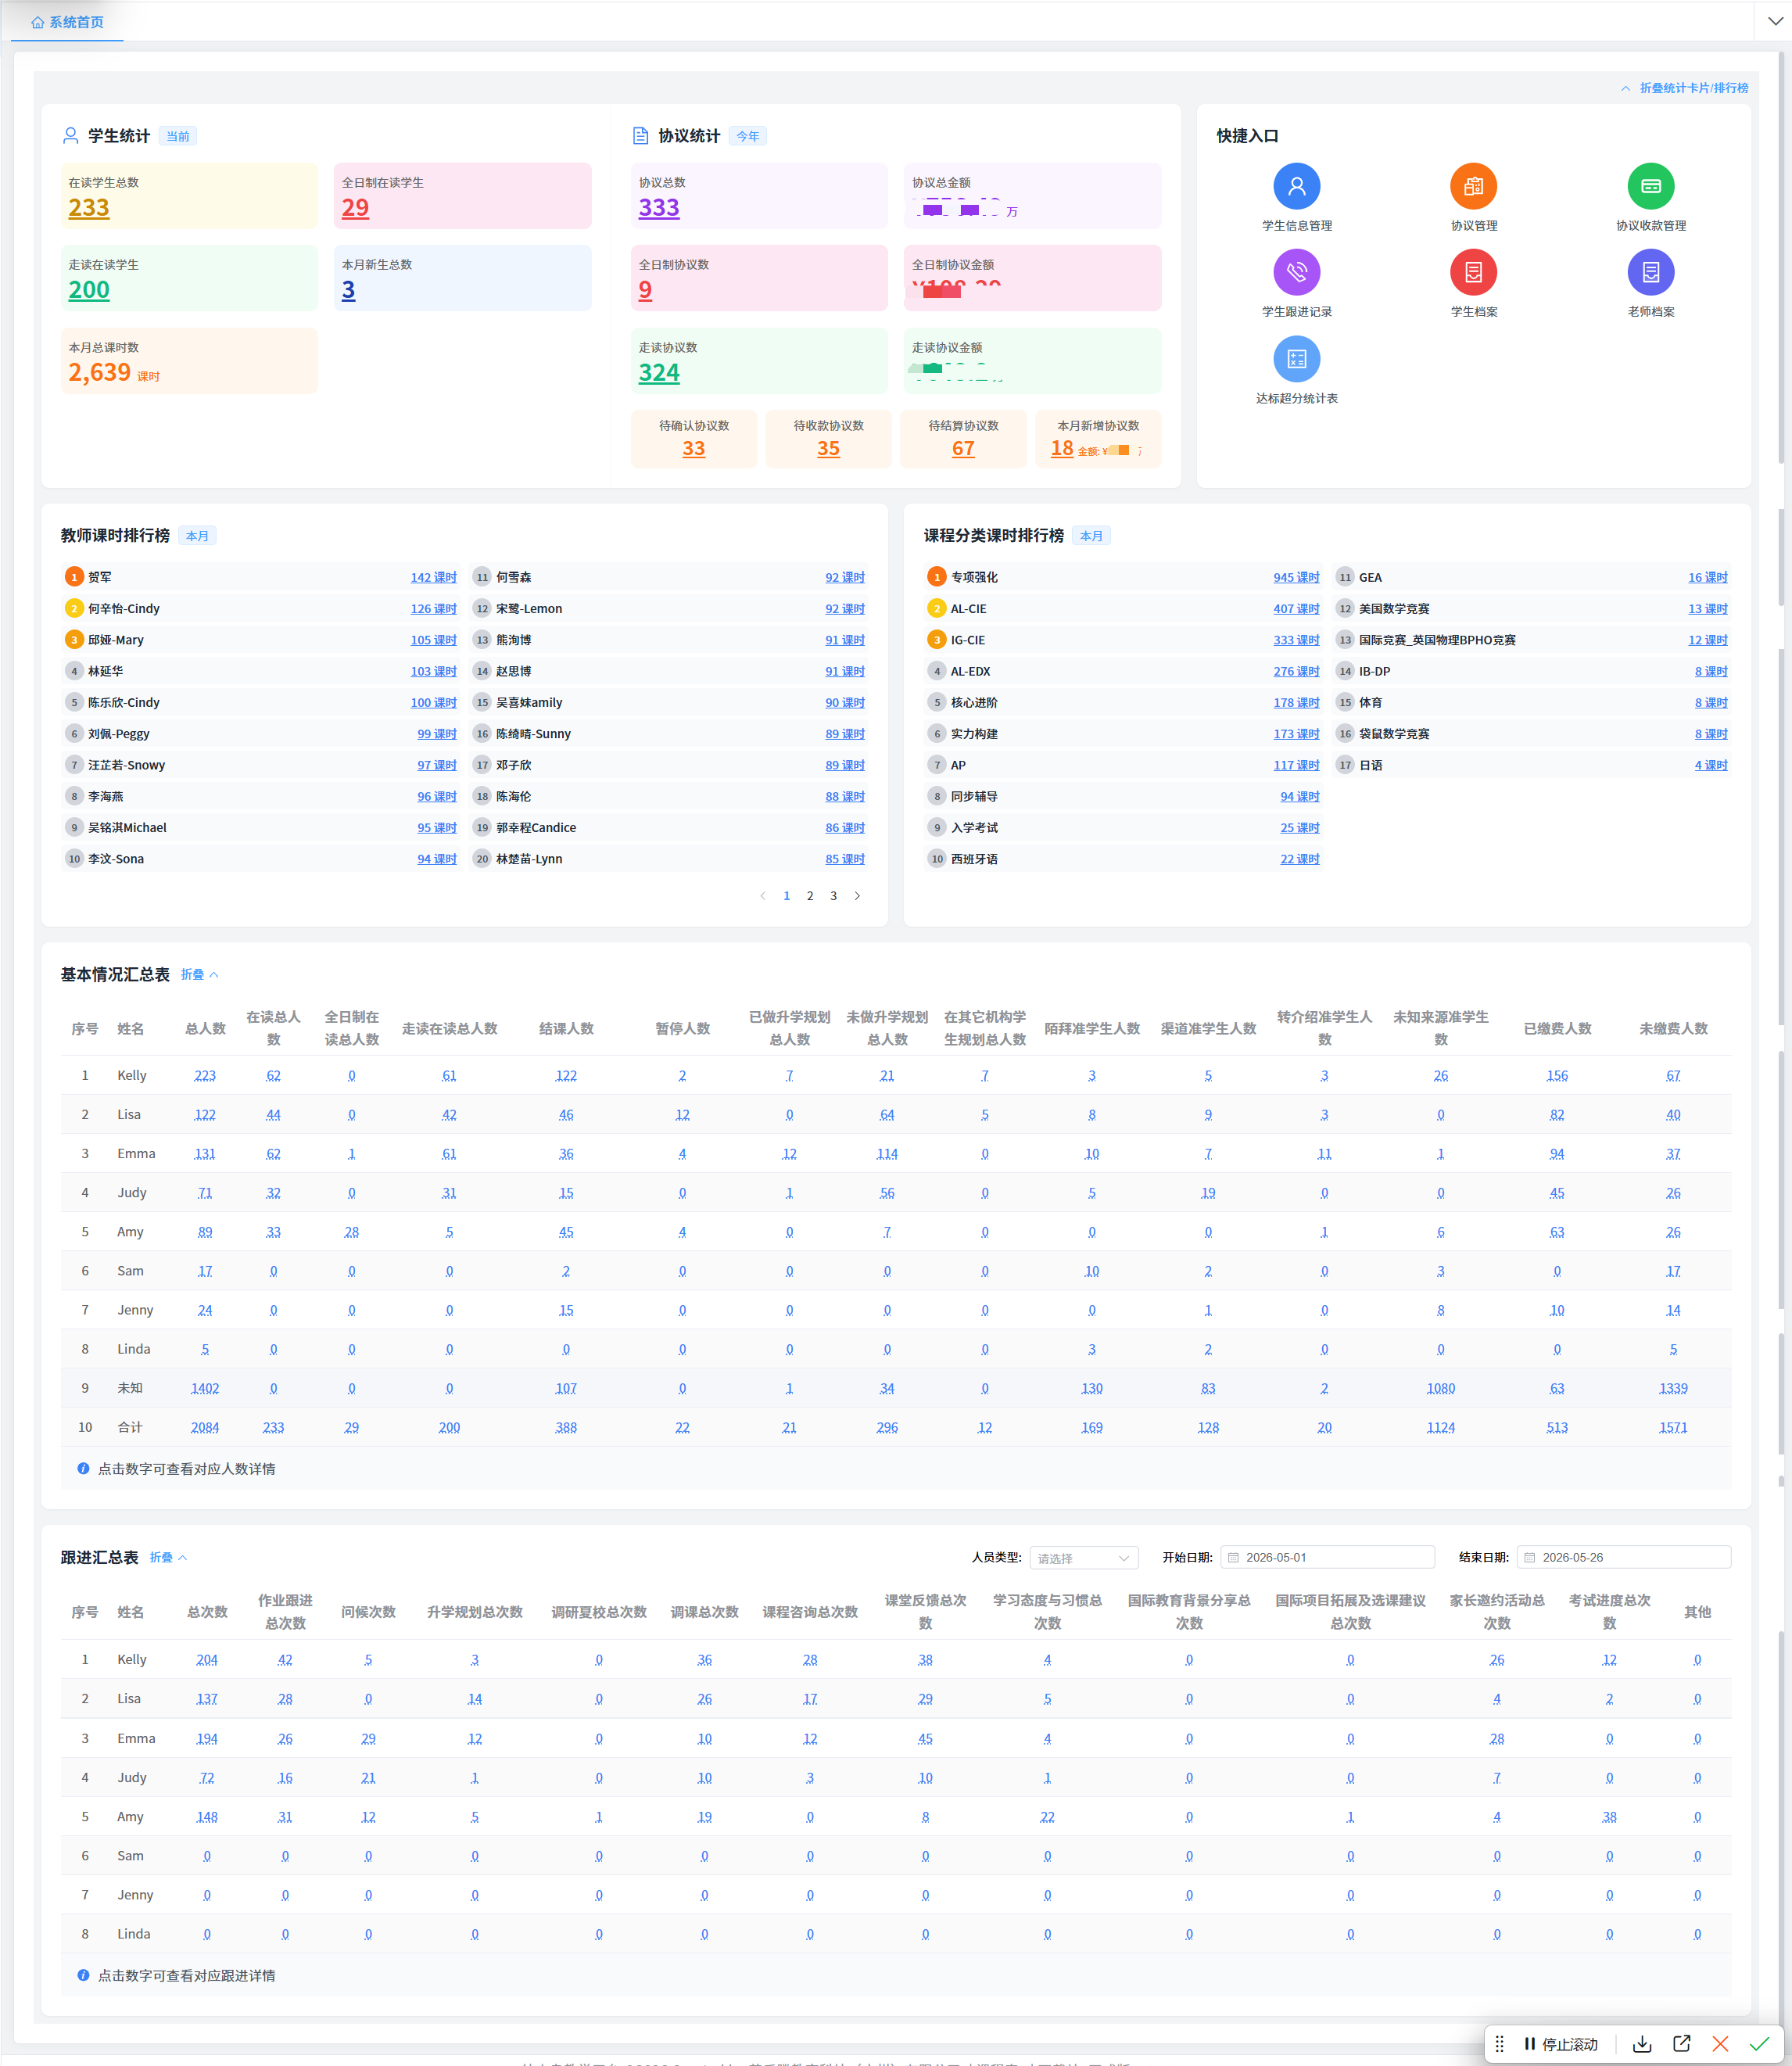The height and width of the screenshot is (2066, 1792).
Task: Collapse the 跟进汇总表 via 折叠
Action: (x=168, y=1557)
